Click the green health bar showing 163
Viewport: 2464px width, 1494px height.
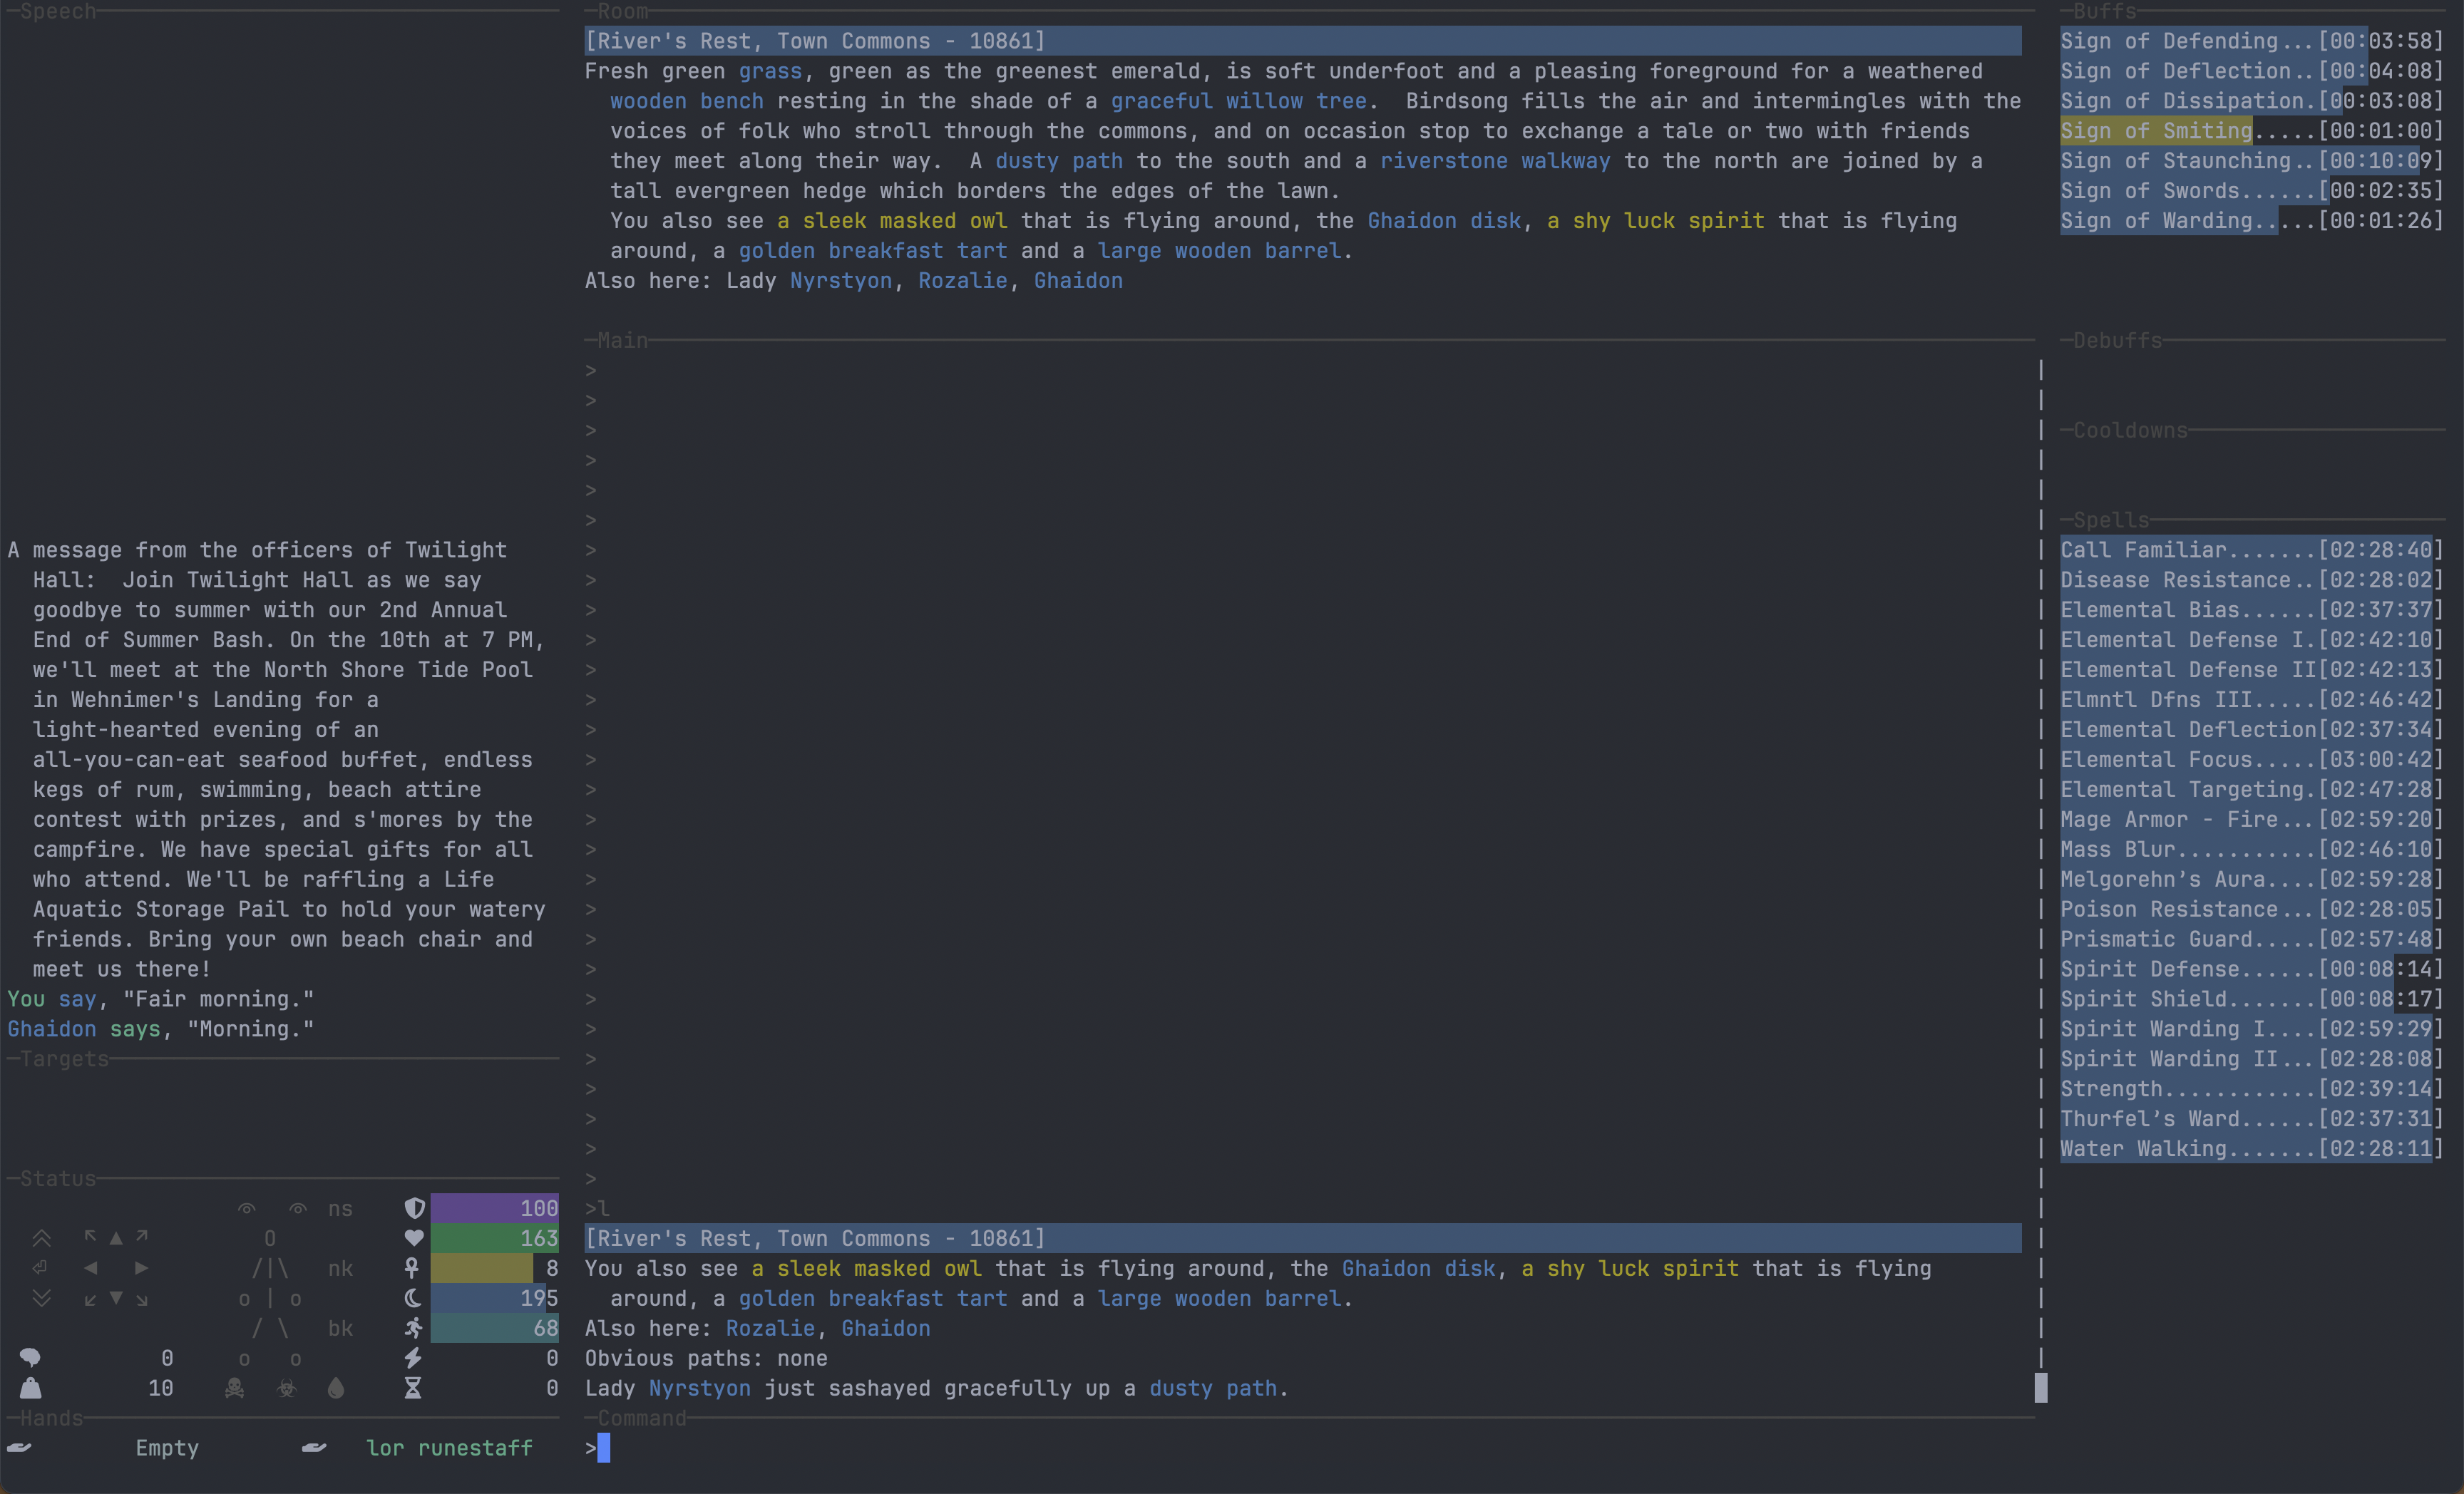tap(495, 1238)
